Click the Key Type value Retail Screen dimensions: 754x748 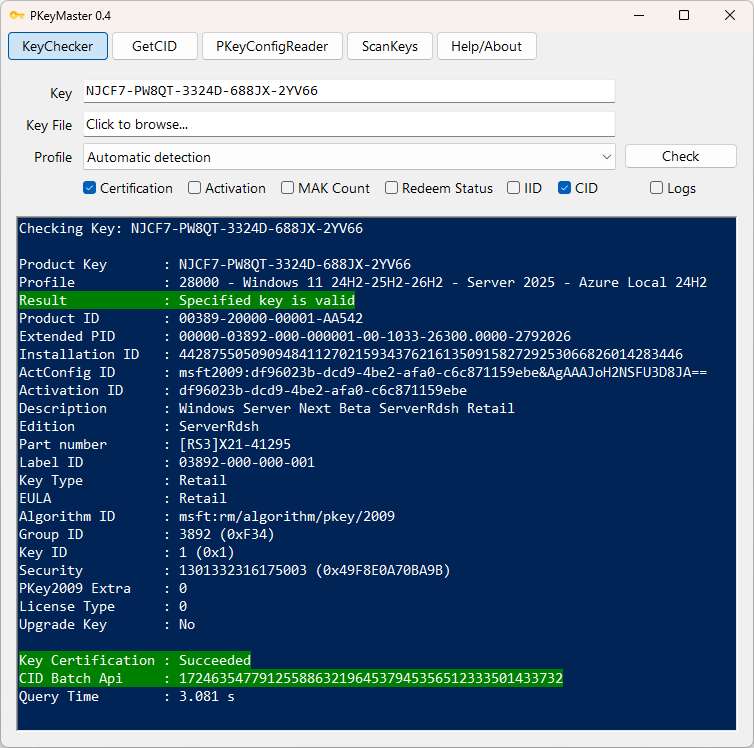coord(202,480)
